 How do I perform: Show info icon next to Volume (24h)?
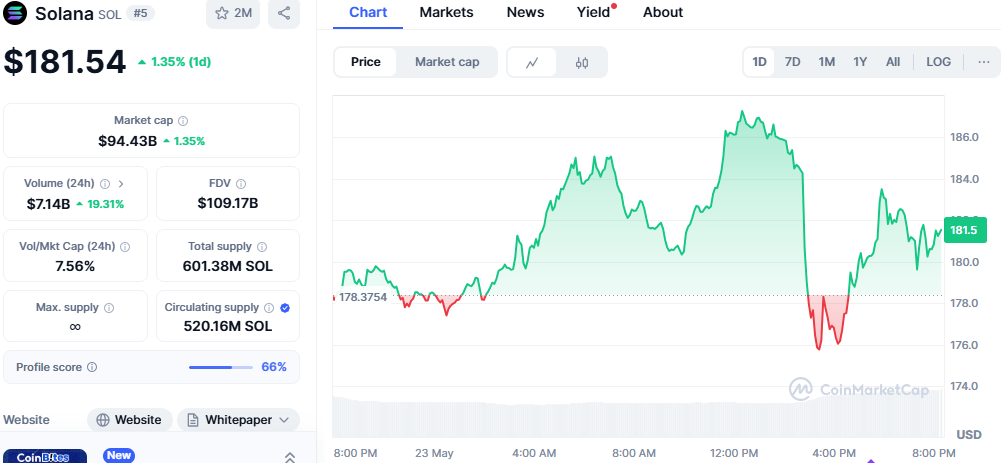105,184
